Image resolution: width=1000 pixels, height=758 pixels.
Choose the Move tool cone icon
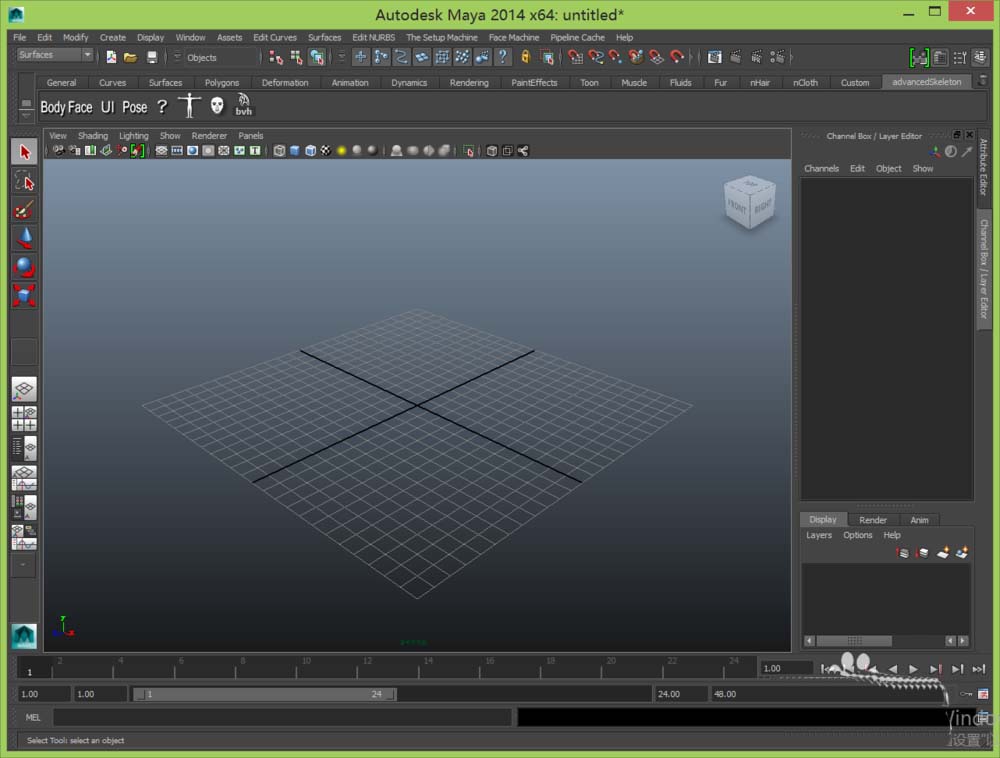[24, 238]
